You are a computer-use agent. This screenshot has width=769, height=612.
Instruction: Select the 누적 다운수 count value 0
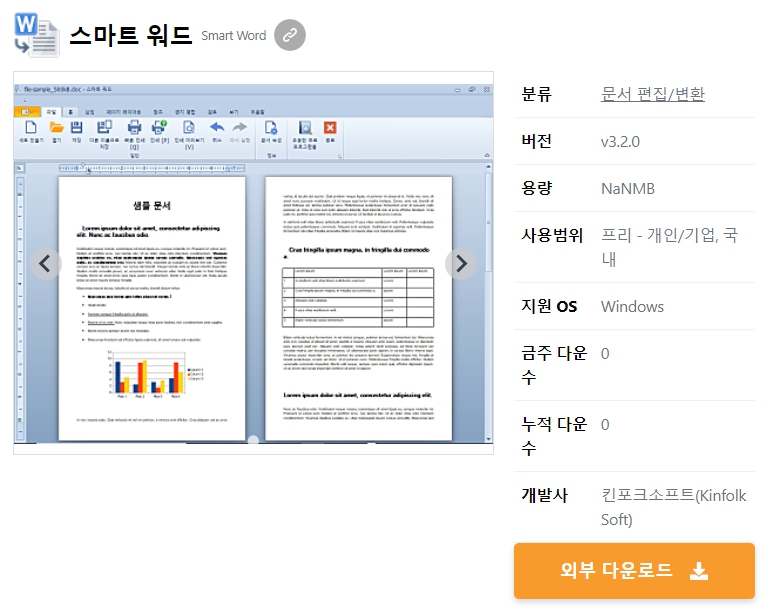click(605, 425)
